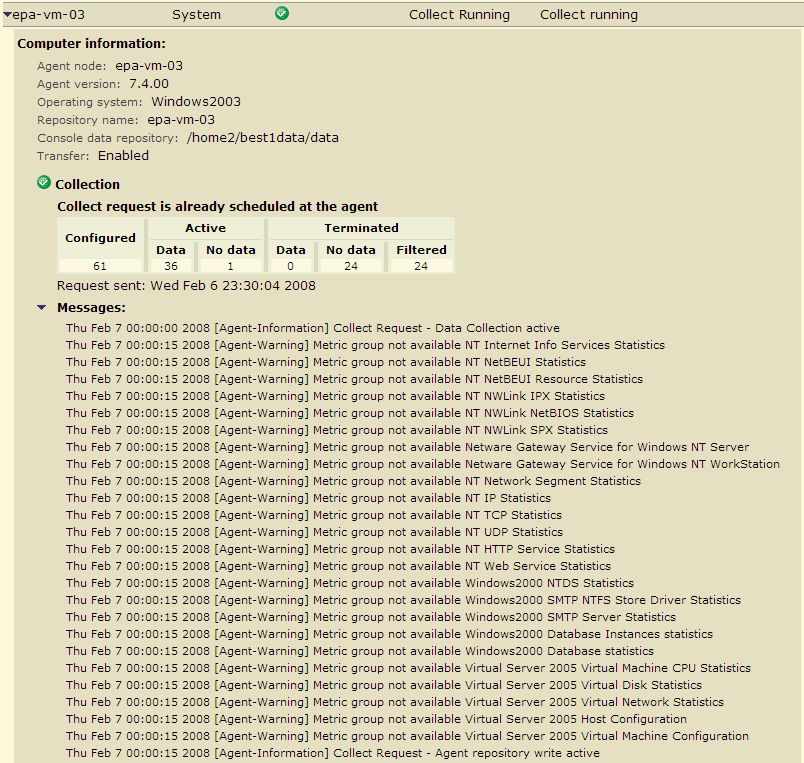
Task: Click the green check icon beside Collection
Action: (44, 182)
